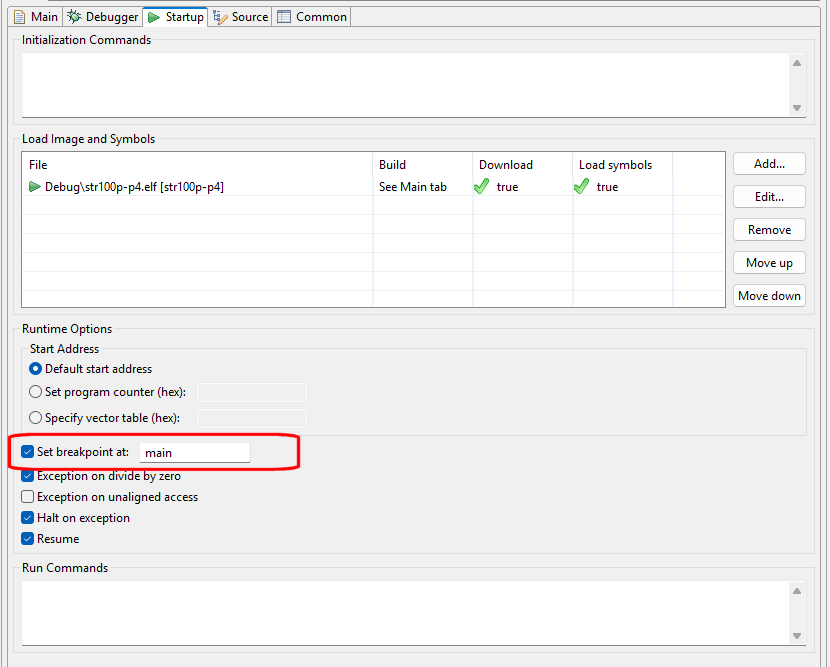Click the breakpoint field containing main

pyautogui.click(x=195, y=452)
